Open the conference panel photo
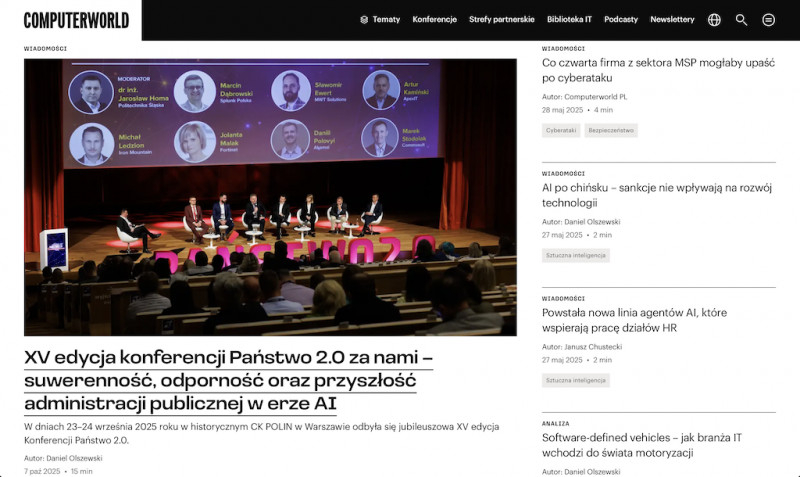Image resolution: width=800 pixels, height=477 pixels. coord(270,197)
